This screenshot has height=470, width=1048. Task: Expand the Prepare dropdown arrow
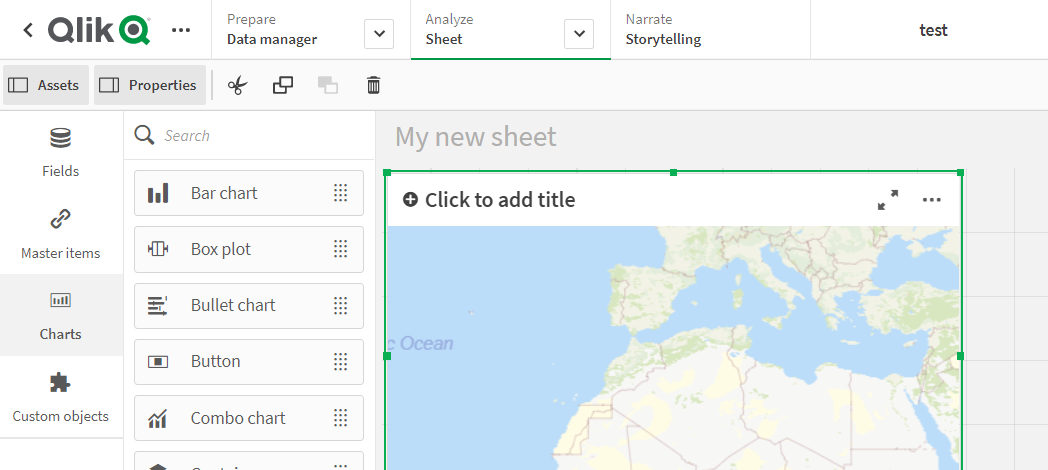[379, 33]
